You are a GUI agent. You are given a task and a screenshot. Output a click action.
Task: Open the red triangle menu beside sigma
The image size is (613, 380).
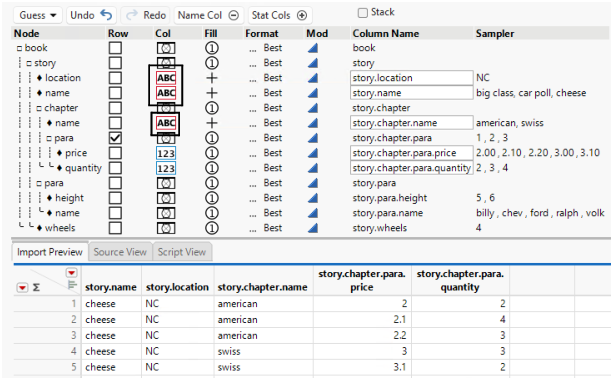22,288
